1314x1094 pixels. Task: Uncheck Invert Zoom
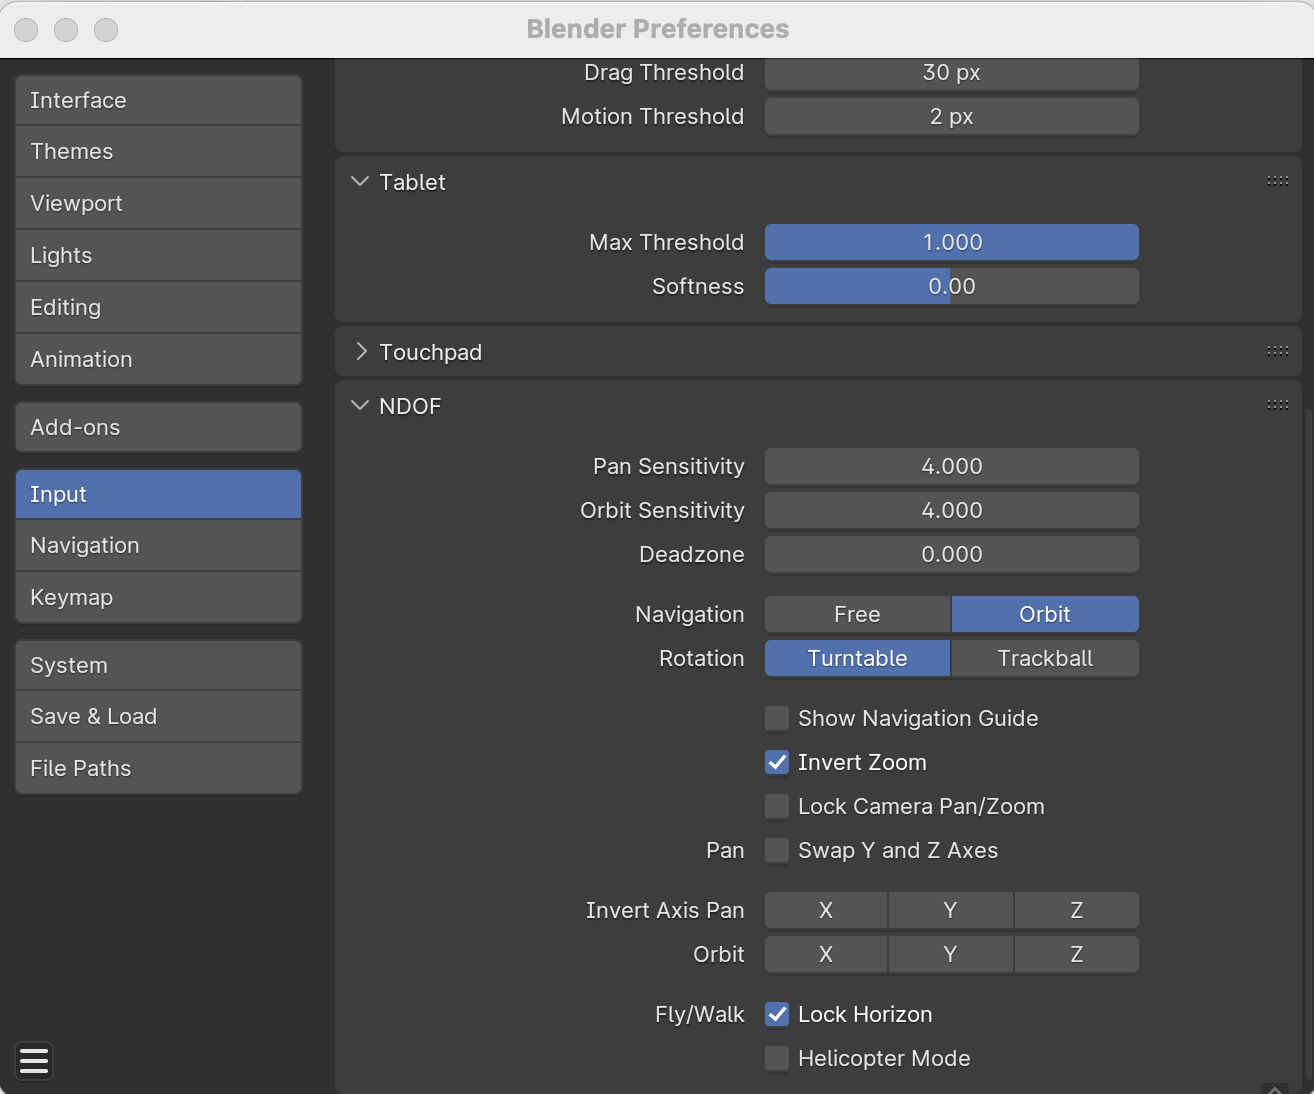(777, 762)
